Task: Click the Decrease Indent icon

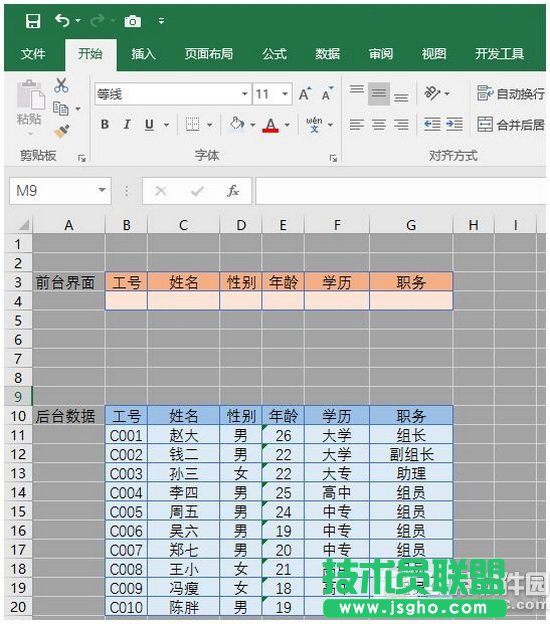Action: (x=432, y=125)
